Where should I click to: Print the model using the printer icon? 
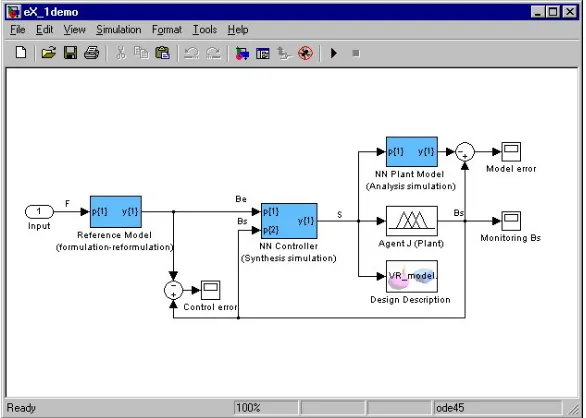click(92, 53)
